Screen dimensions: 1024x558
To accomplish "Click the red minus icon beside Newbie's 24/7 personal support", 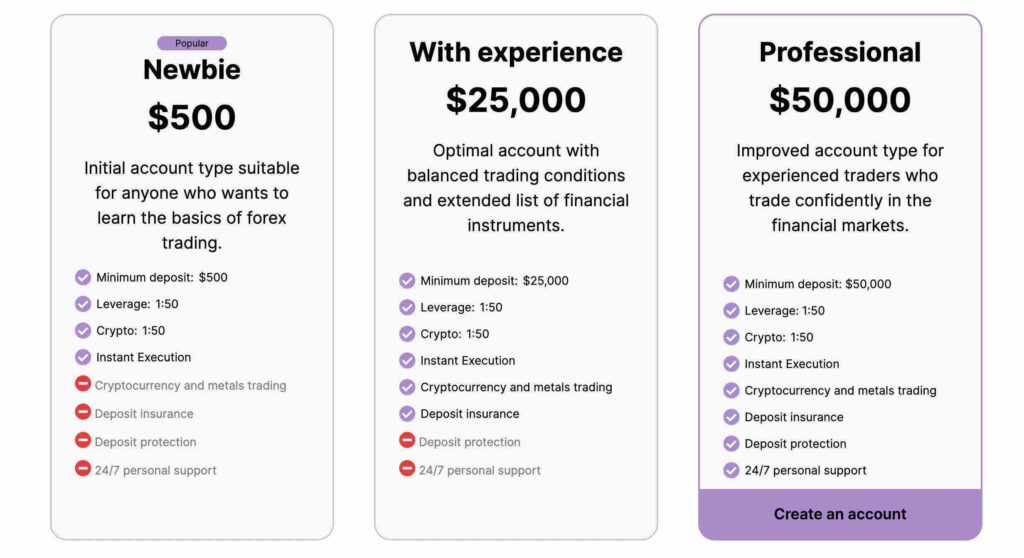I will pos(83,468).
